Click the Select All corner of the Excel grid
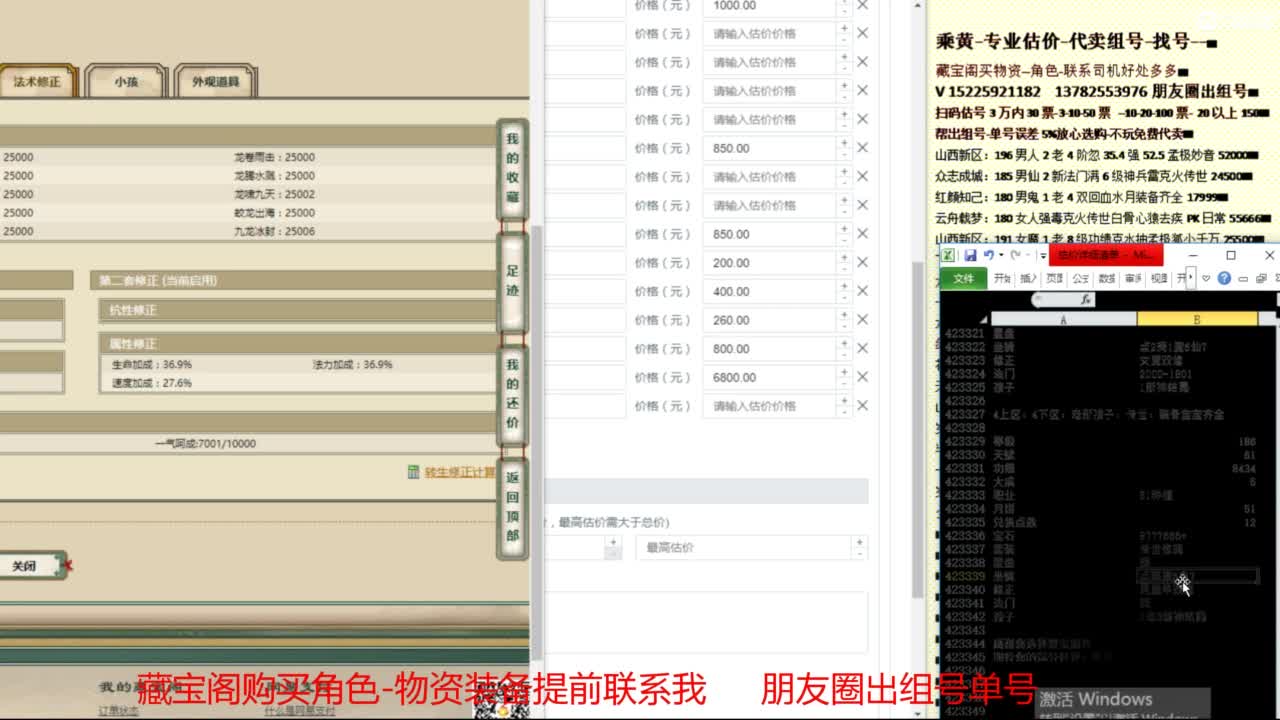This screenshot has height=720, width=1280. [982, 319]
